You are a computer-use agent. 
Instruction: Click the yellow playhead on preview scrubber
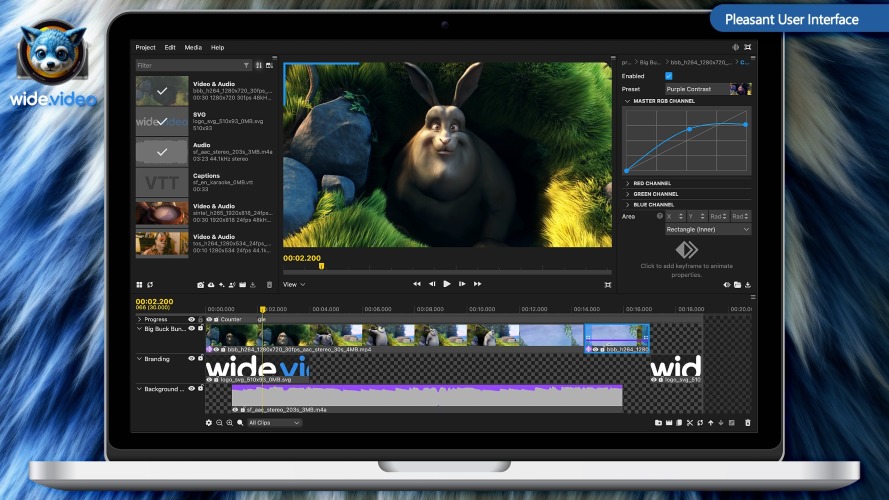tap(321, 266)
